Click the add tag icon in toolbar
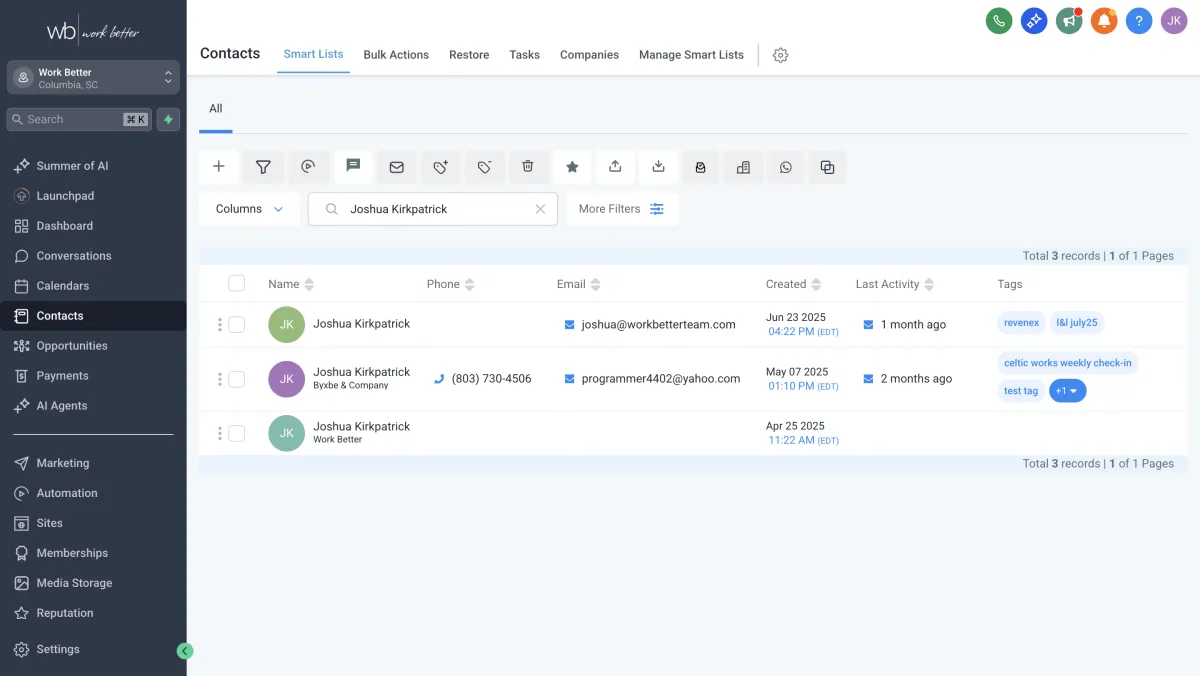The width and height of the screenshot is (1200, 676). pos(440,167)
